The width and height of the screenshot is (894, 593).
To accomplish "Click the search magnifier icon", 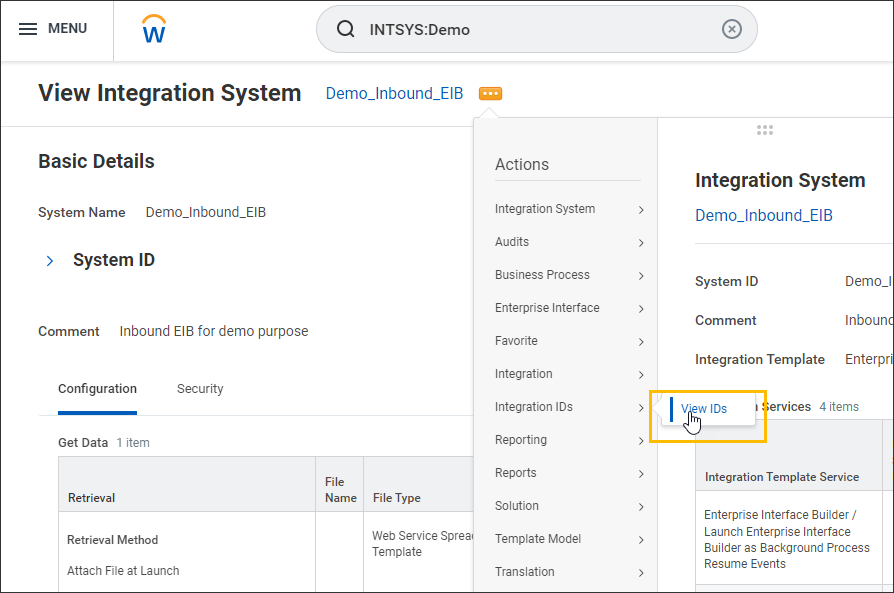I will 346,29.
